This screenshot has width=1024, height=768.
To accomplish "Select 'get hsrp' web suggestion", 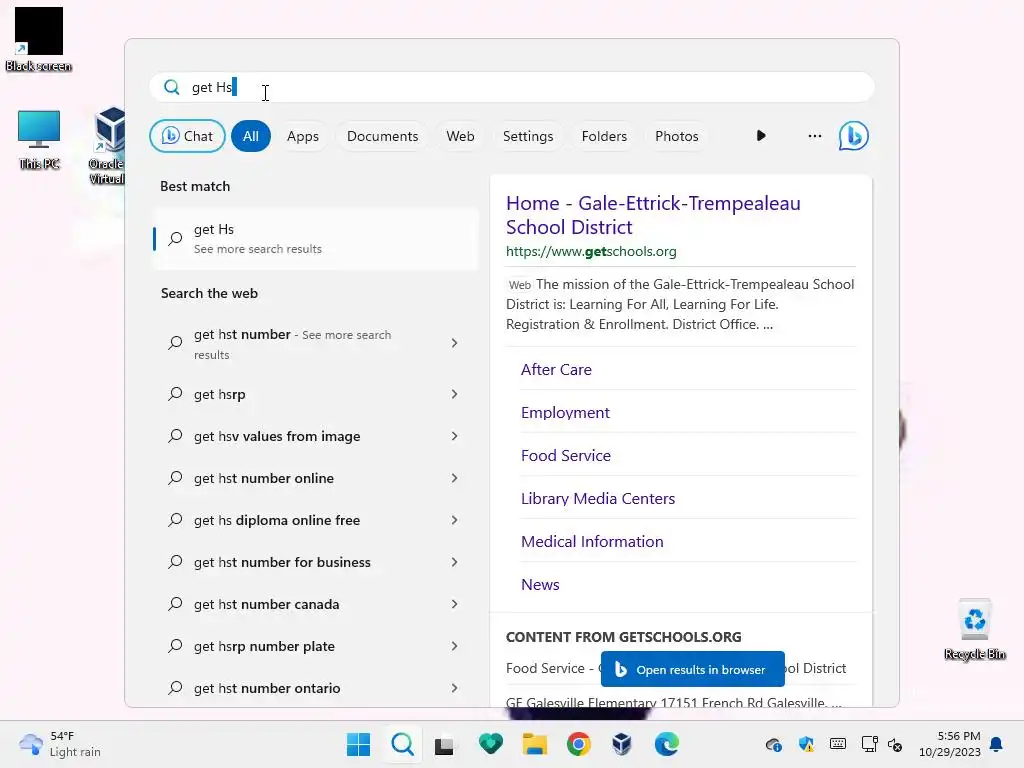I will tap(316, 394).
